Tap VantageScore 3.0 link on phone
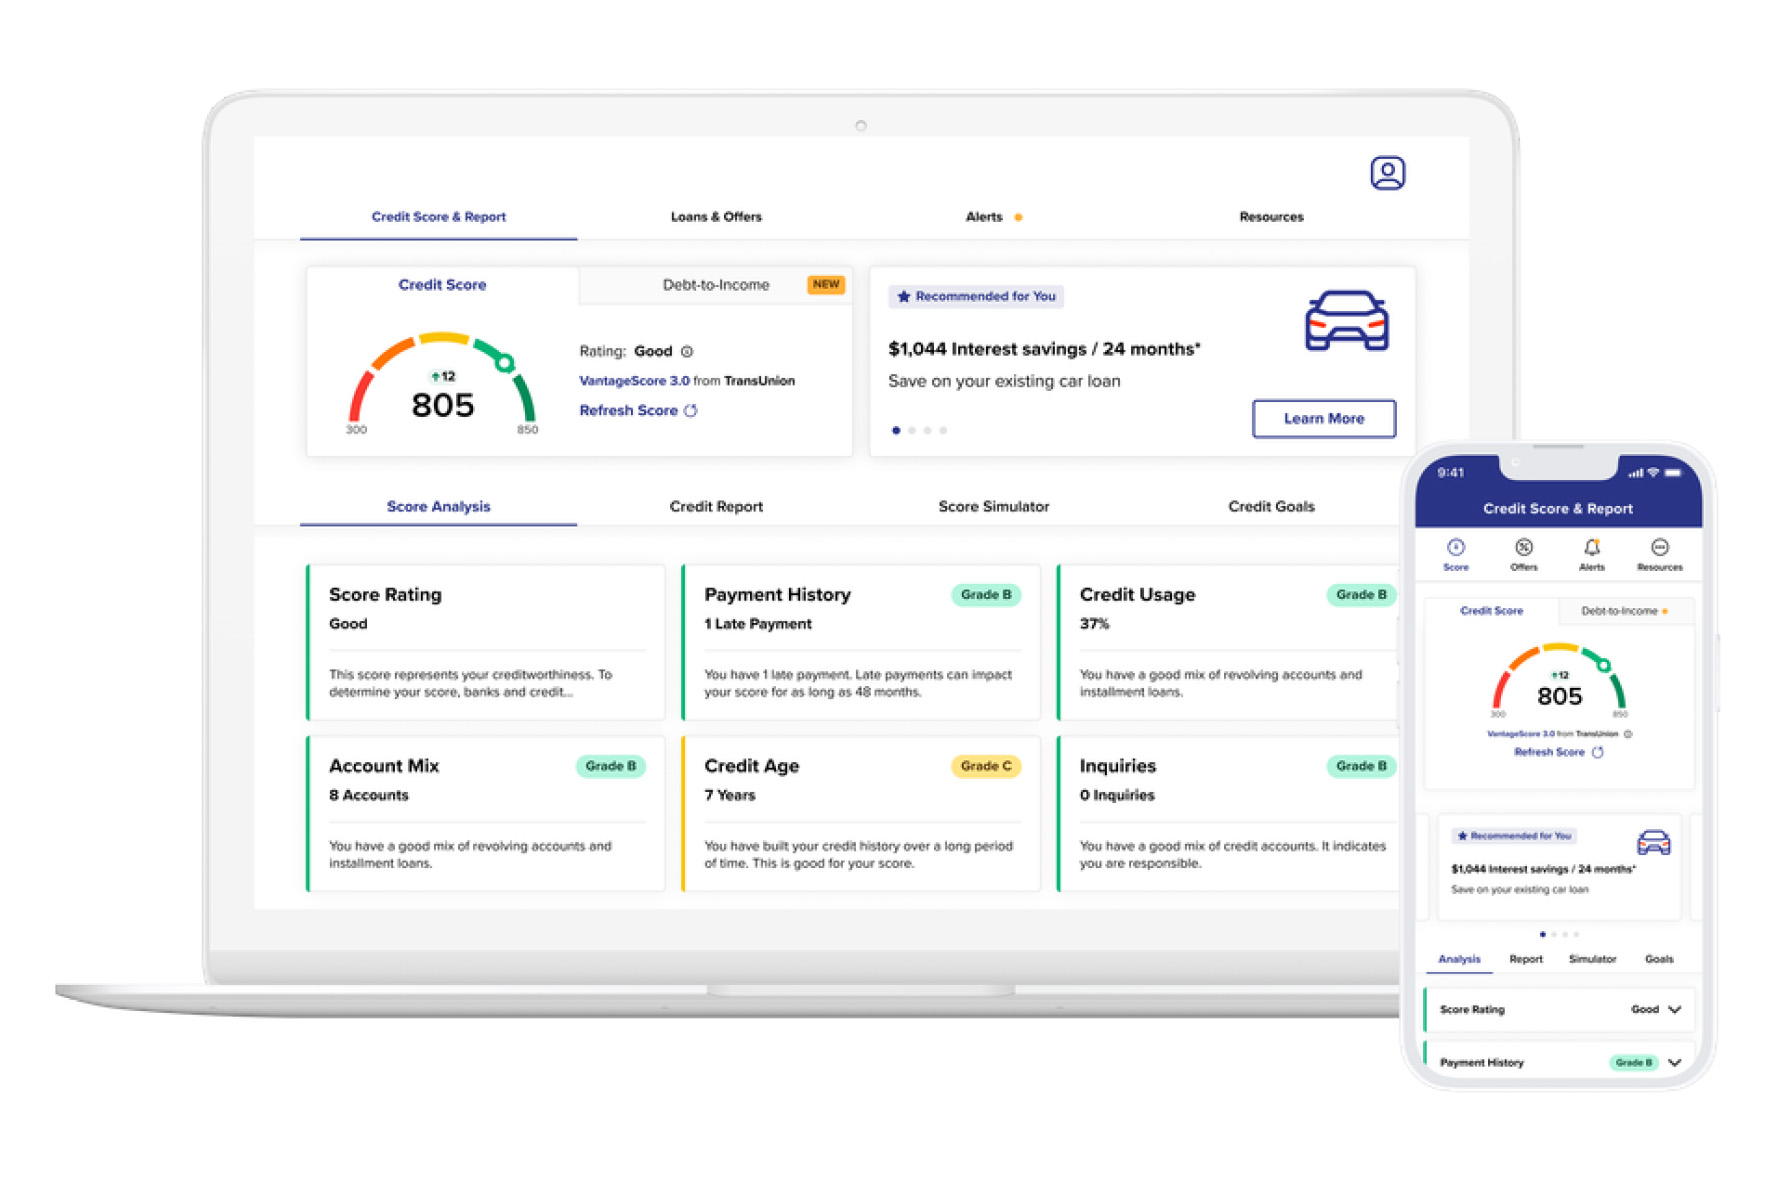This screenshot has height=1184, width=1776. (x=1520, y=734)
